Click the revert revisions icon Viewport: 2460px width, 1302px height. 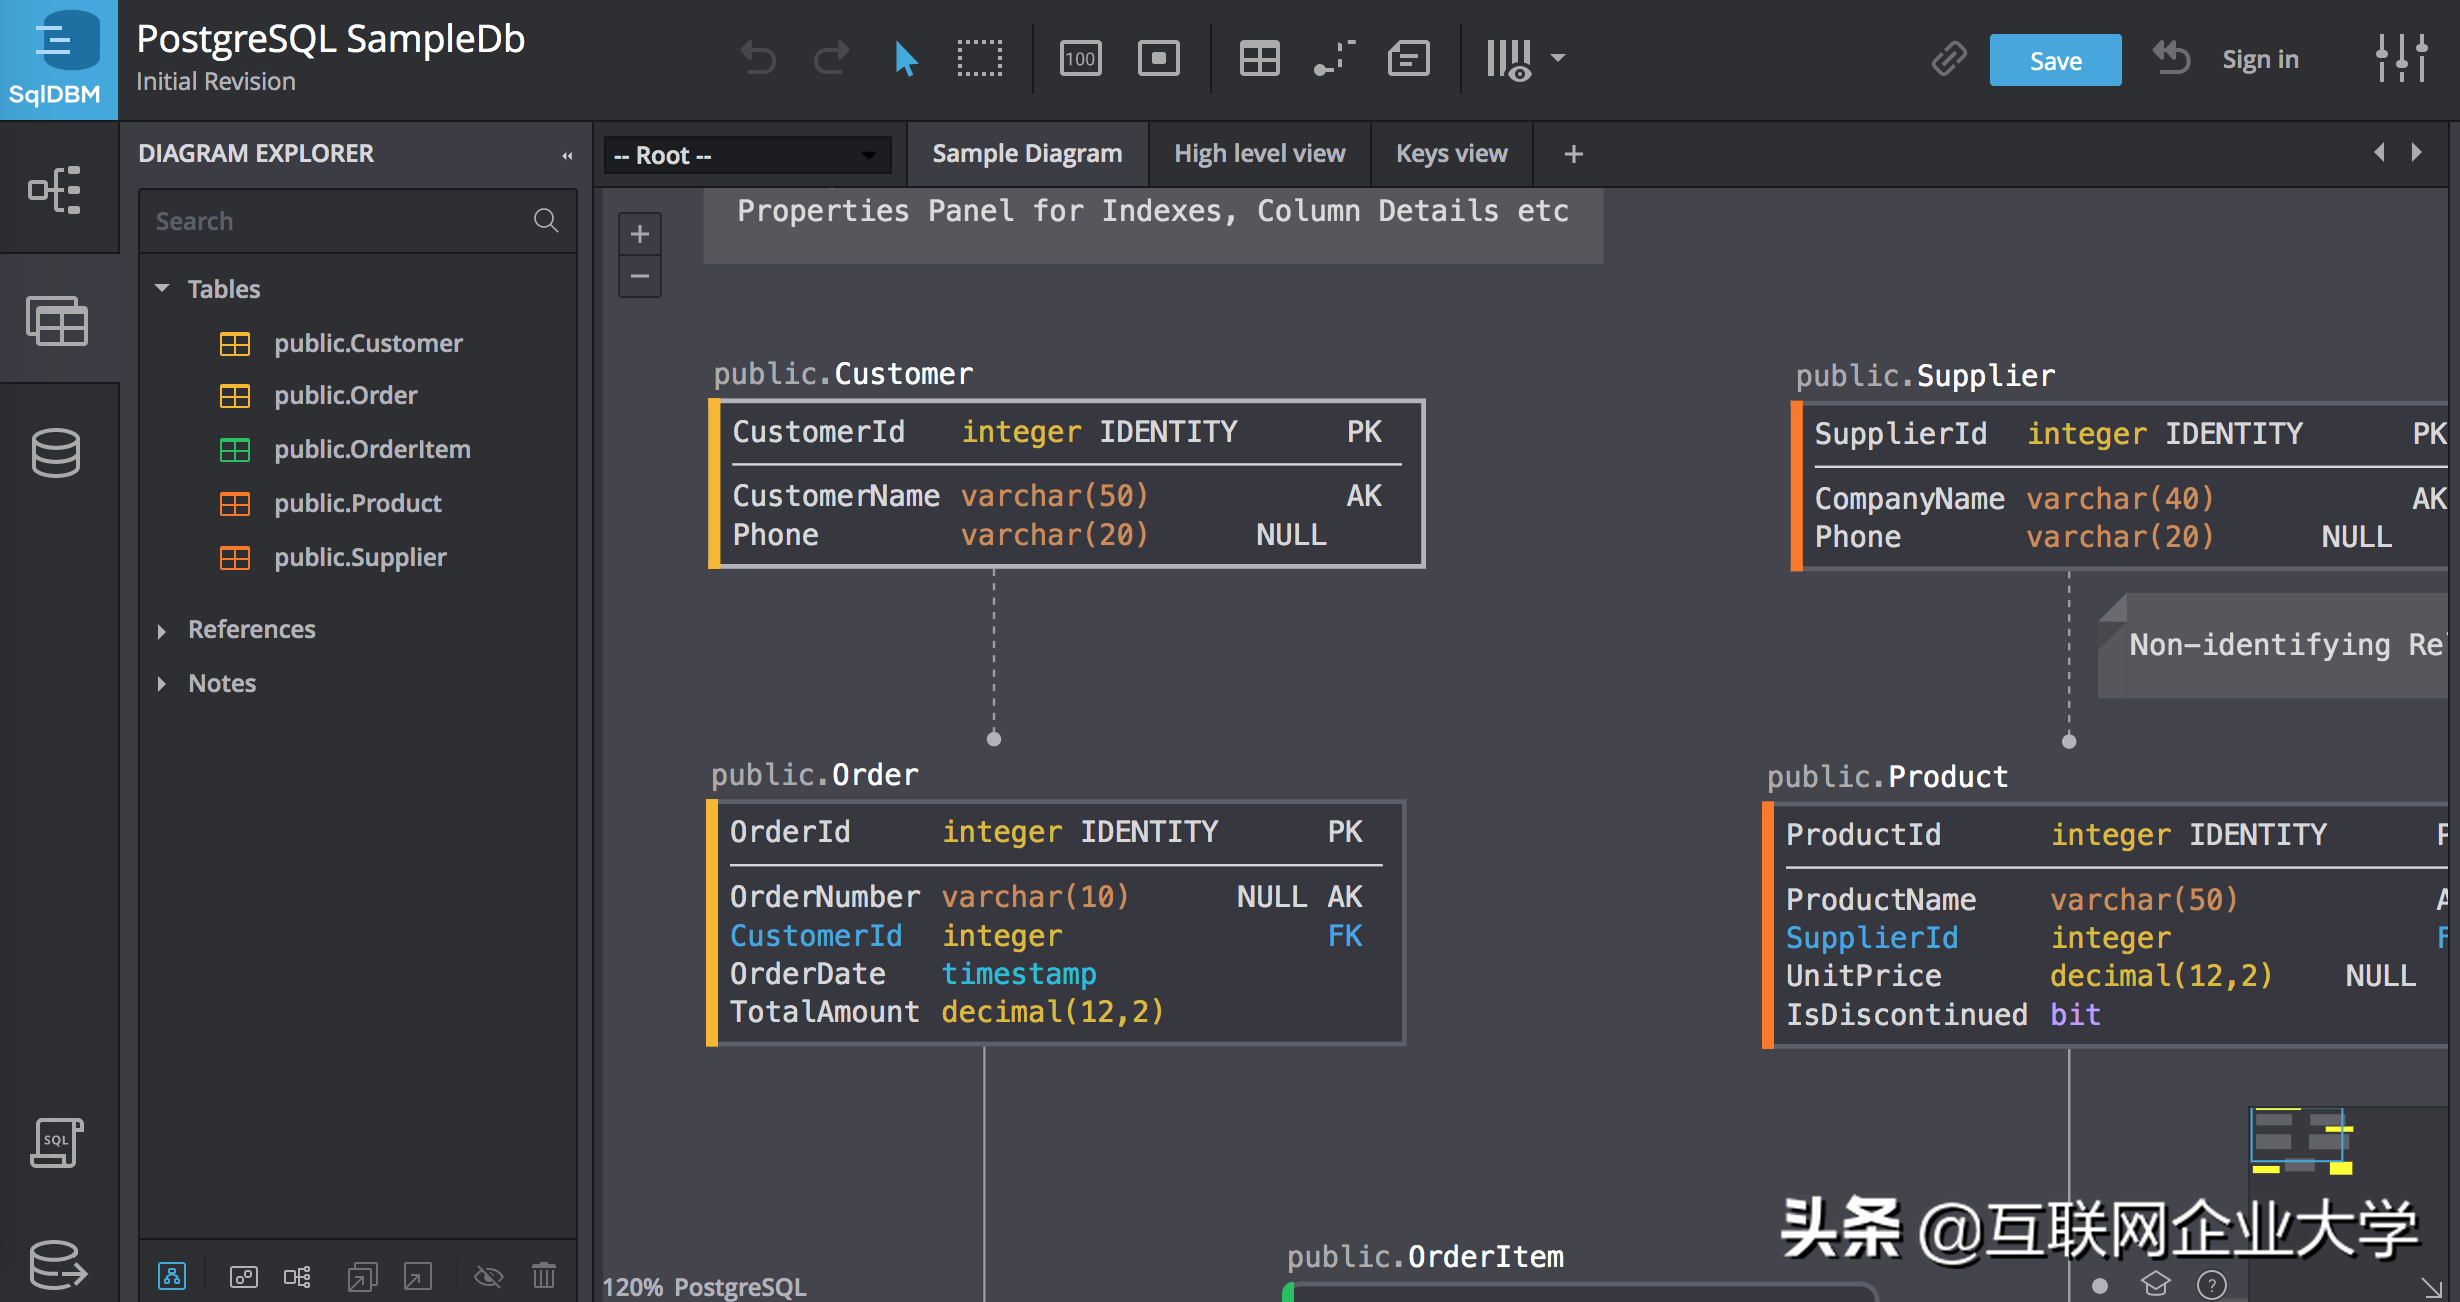(x=2171, y=58)
